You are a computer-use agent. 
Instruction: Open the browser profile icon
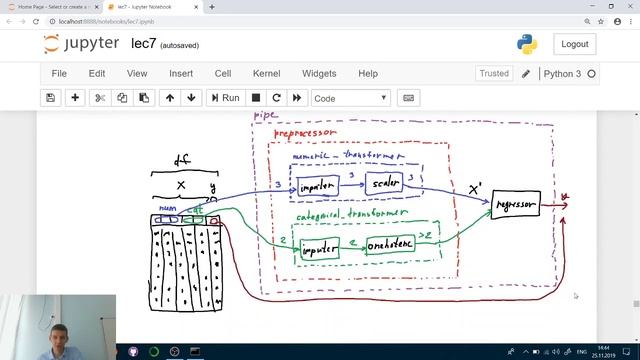click(617, 22)
